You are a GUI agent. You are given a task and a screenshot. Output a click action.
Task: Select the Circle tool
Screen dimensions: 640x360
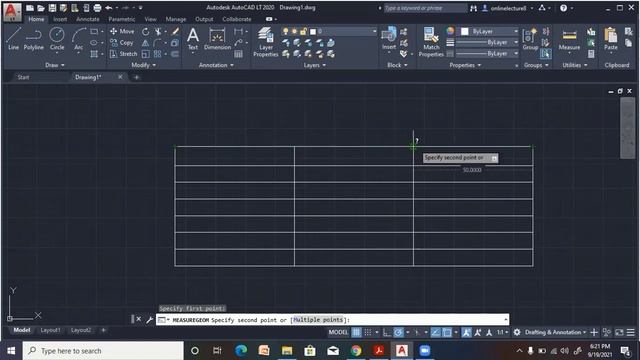tap(57, 39)
